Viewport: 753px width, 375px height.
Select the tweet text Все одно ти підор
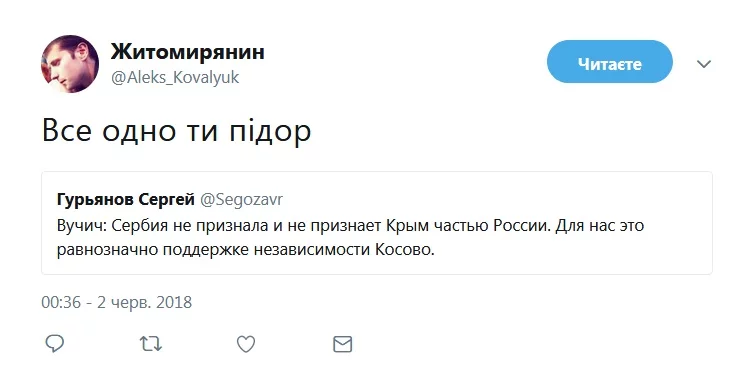coord(177,132)
